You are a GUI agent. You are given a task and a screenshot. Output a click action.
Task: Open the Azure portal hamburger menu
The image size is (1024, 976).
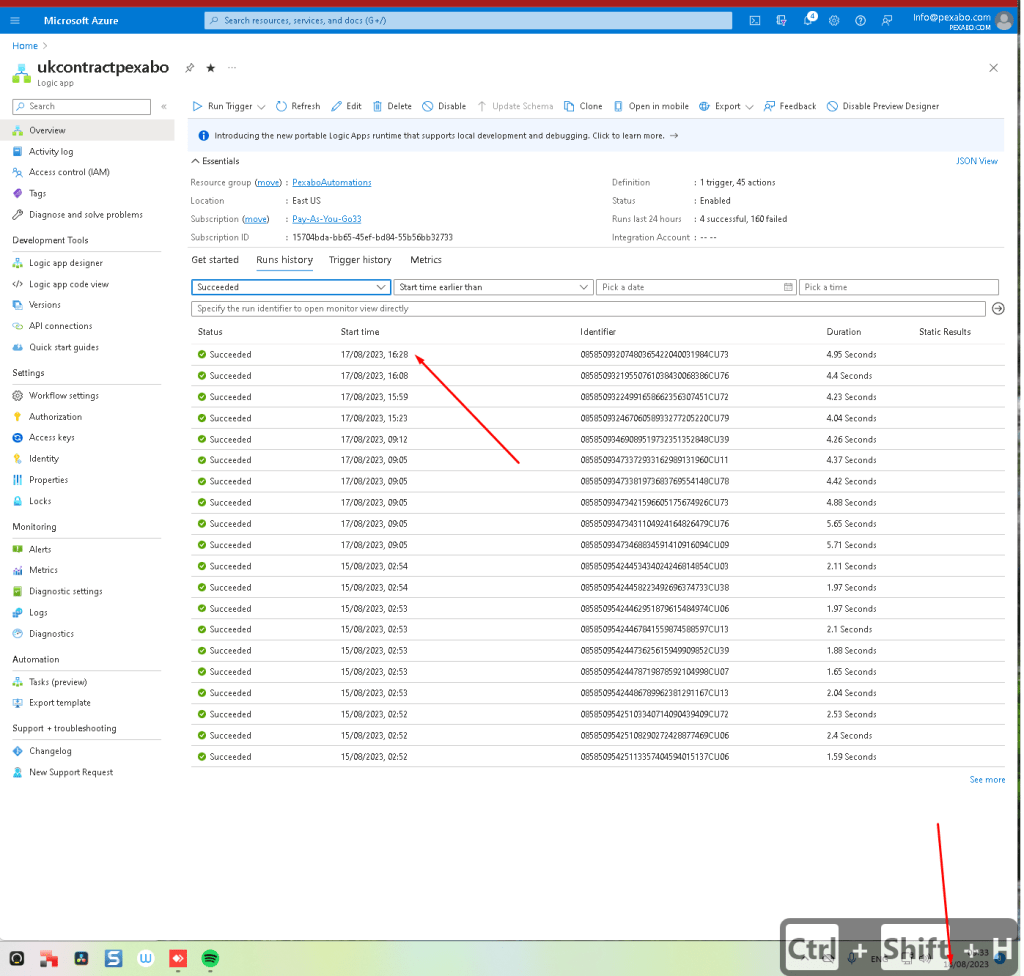tap(15, 20)
